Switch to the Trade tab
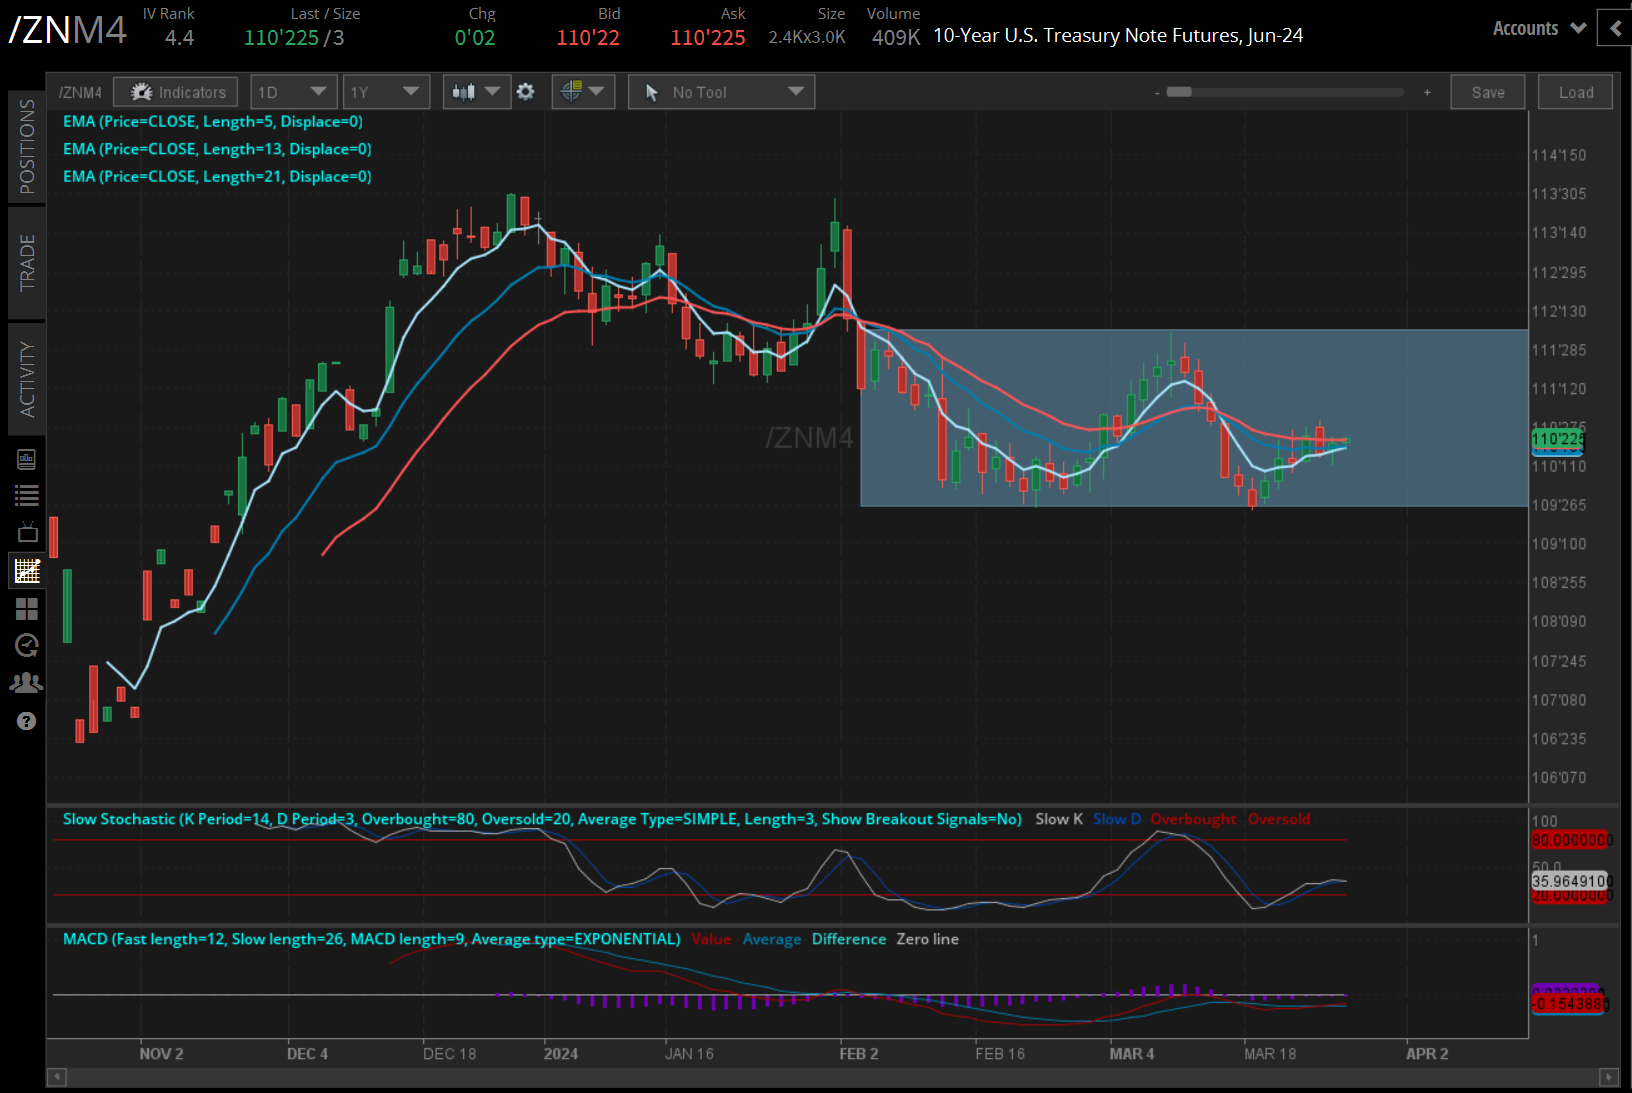The height and width of the screenshot is (1093, 1632). pos(27,262)
